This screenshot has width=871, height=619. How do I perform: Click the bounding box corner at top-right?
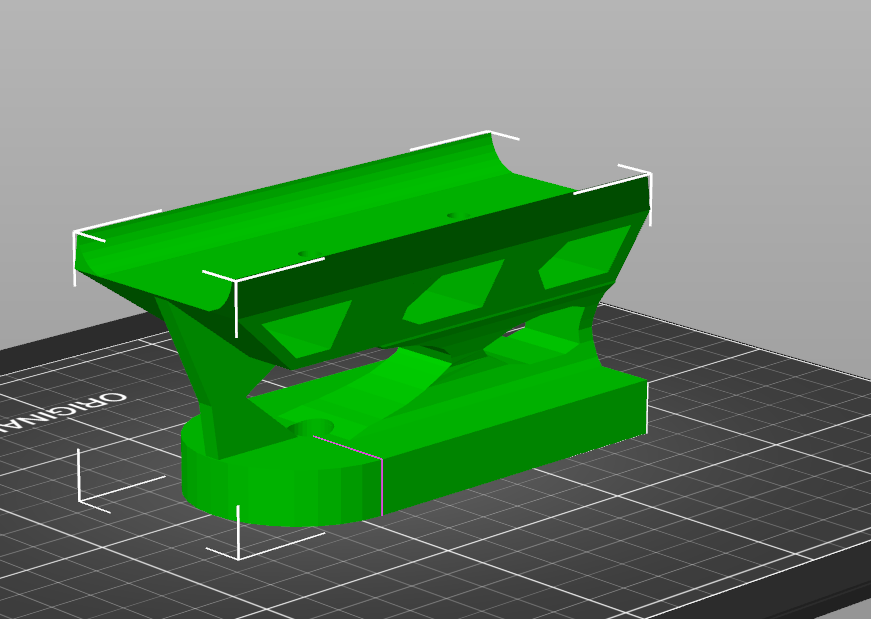(x=649, y=176)
